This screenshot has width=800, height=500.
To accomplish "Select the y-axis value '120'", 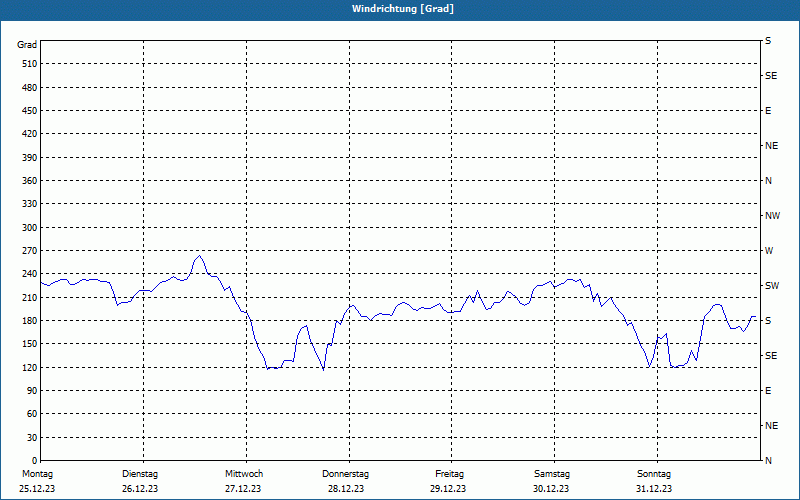I will 30,367.
